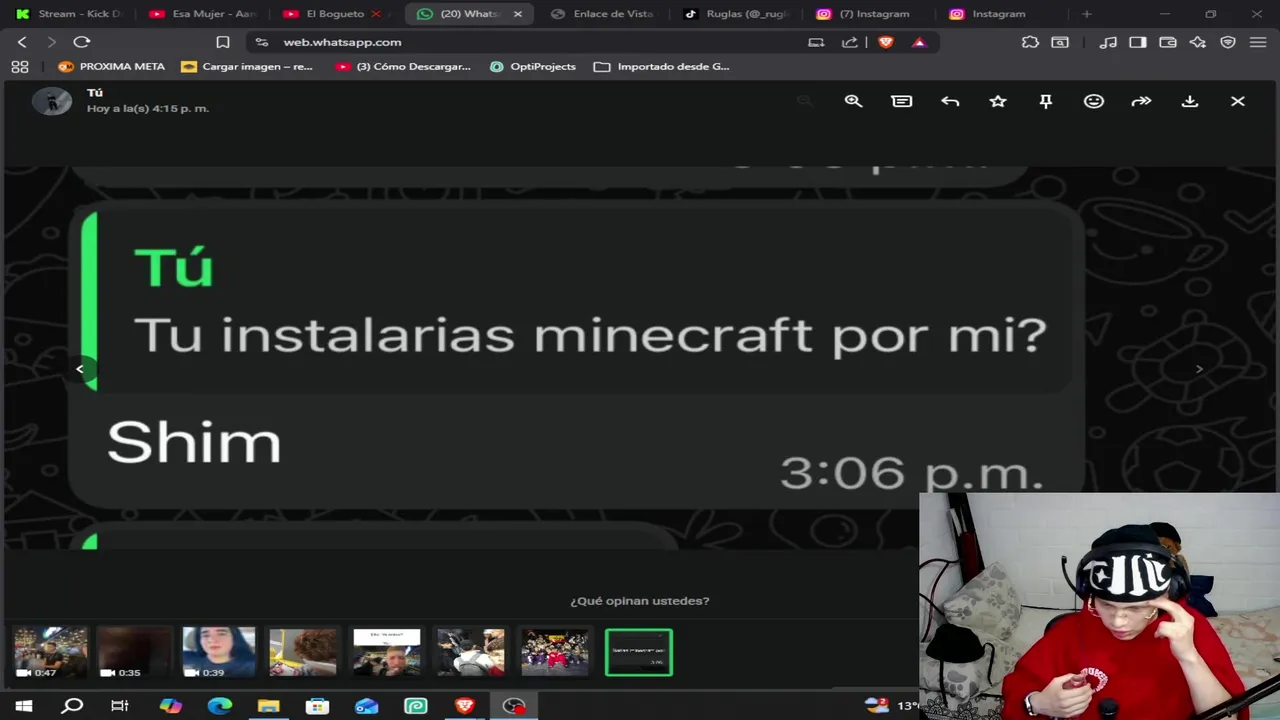Download the viewed image
Screen dimensions: 1280x720
[1190, 101]
